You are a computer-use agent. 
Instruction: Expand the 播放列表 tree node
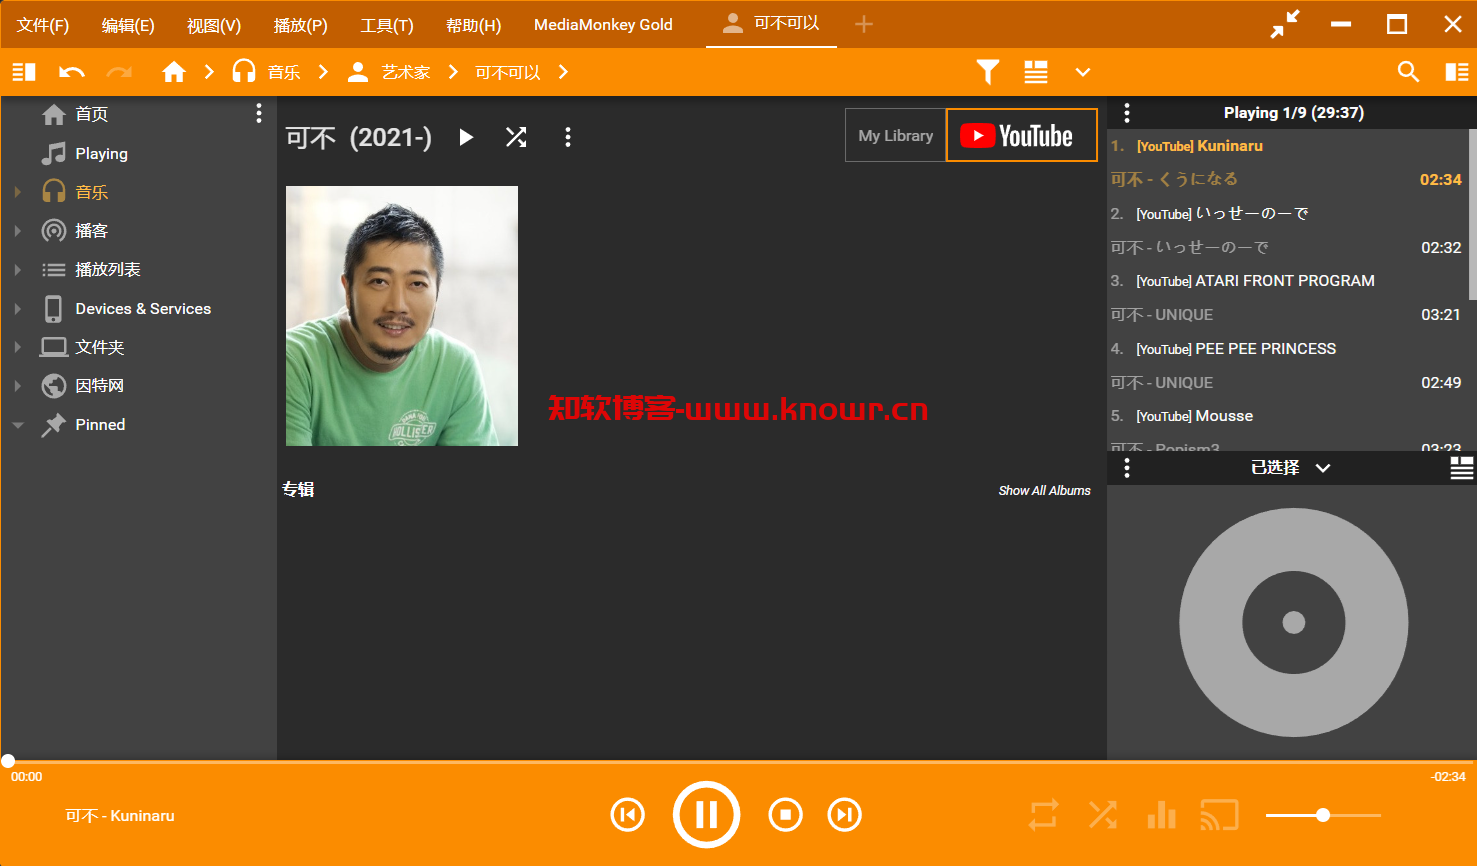coord(18,270)
